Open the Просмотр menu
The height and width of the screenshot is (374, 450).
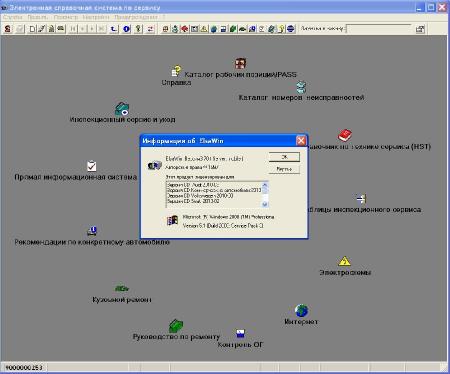coord(66,17)
